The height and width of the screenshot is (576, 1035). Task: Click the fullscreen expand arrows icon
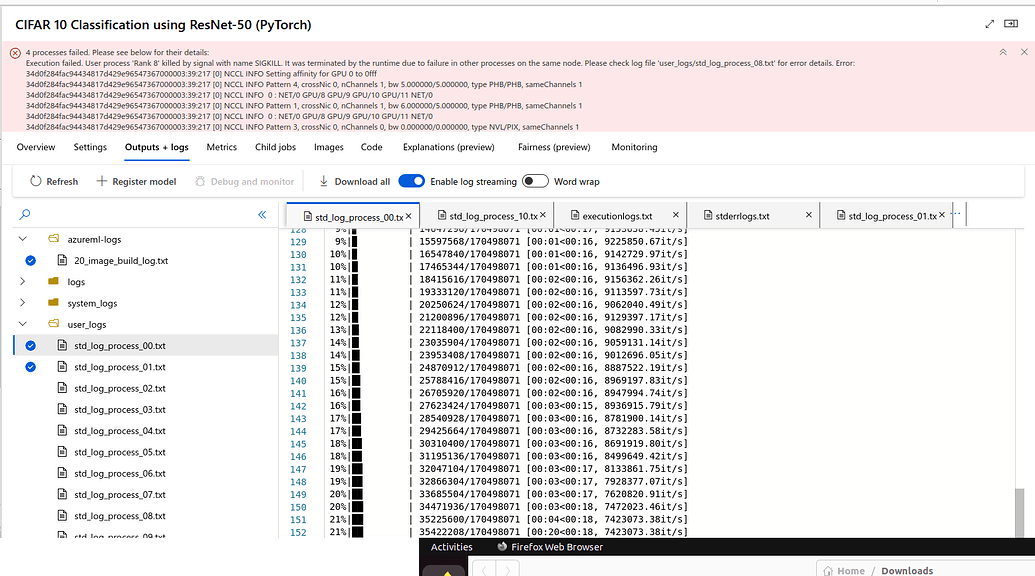990,24
